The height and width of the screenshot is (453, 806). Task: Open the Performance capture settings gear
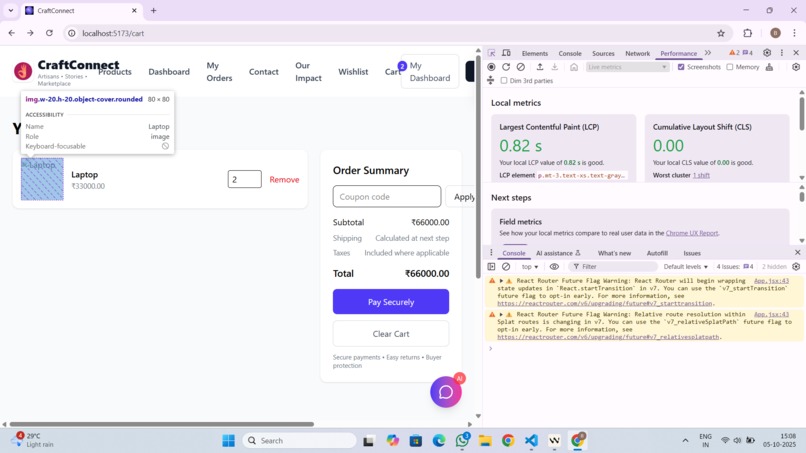click(796, 67)
